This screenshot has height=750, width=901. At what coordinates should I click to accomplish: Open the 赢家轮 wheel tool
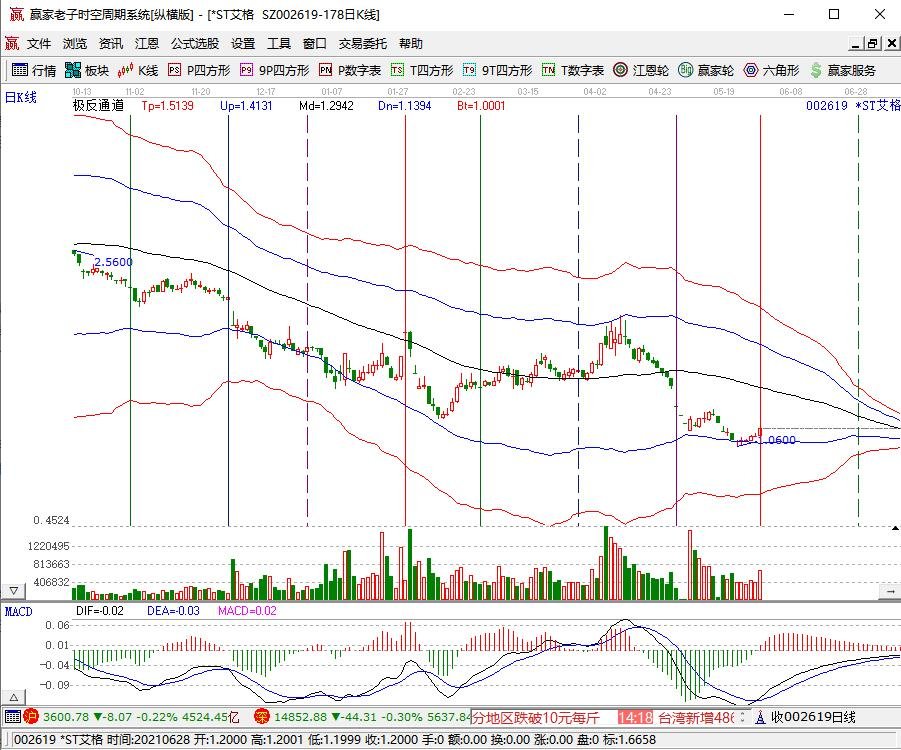[706, 70]
